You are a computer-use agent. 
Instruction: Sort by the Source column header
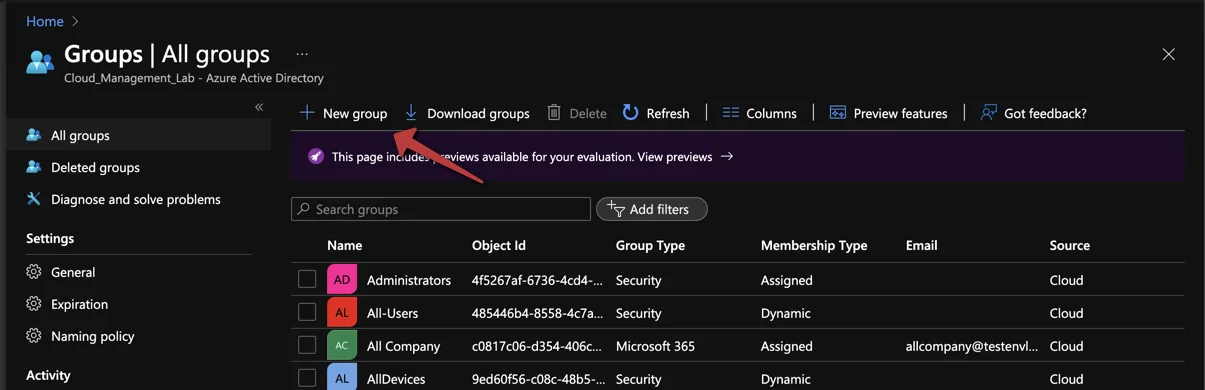click(1070, 245)
